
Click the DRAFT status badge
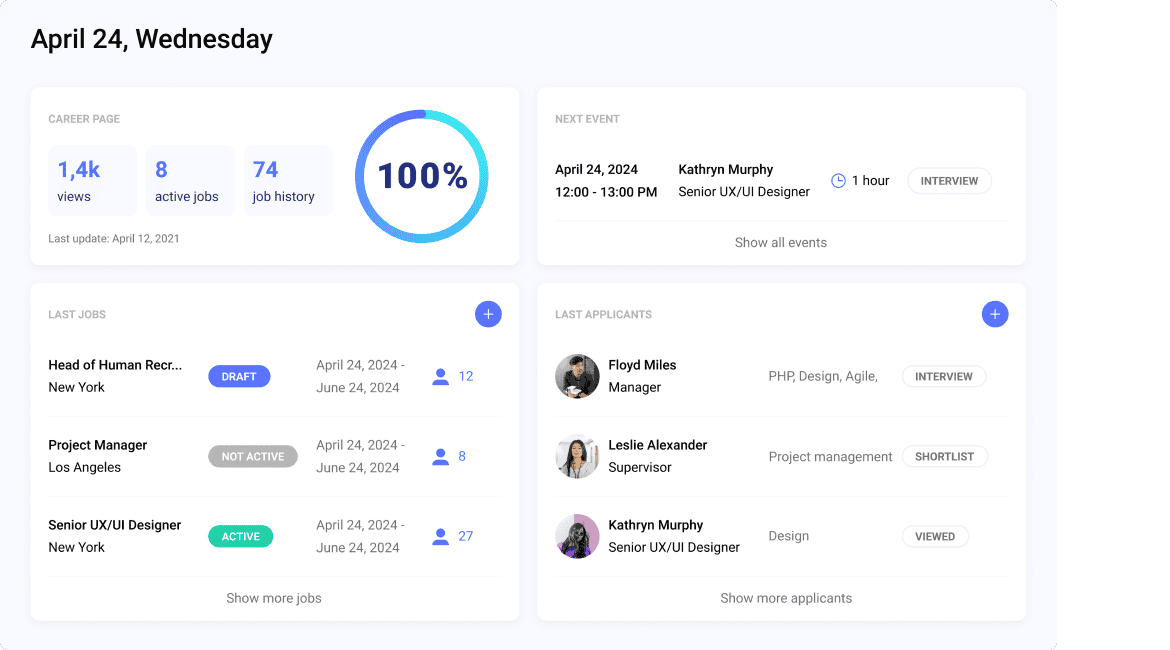point(239,377)
